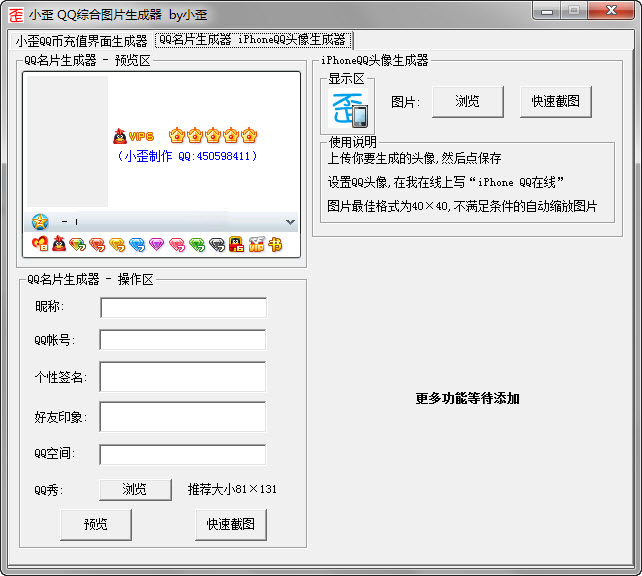Click the Qzone star icon in preview
This screenshot has width=642, height=576.
[x=40, y=222]
